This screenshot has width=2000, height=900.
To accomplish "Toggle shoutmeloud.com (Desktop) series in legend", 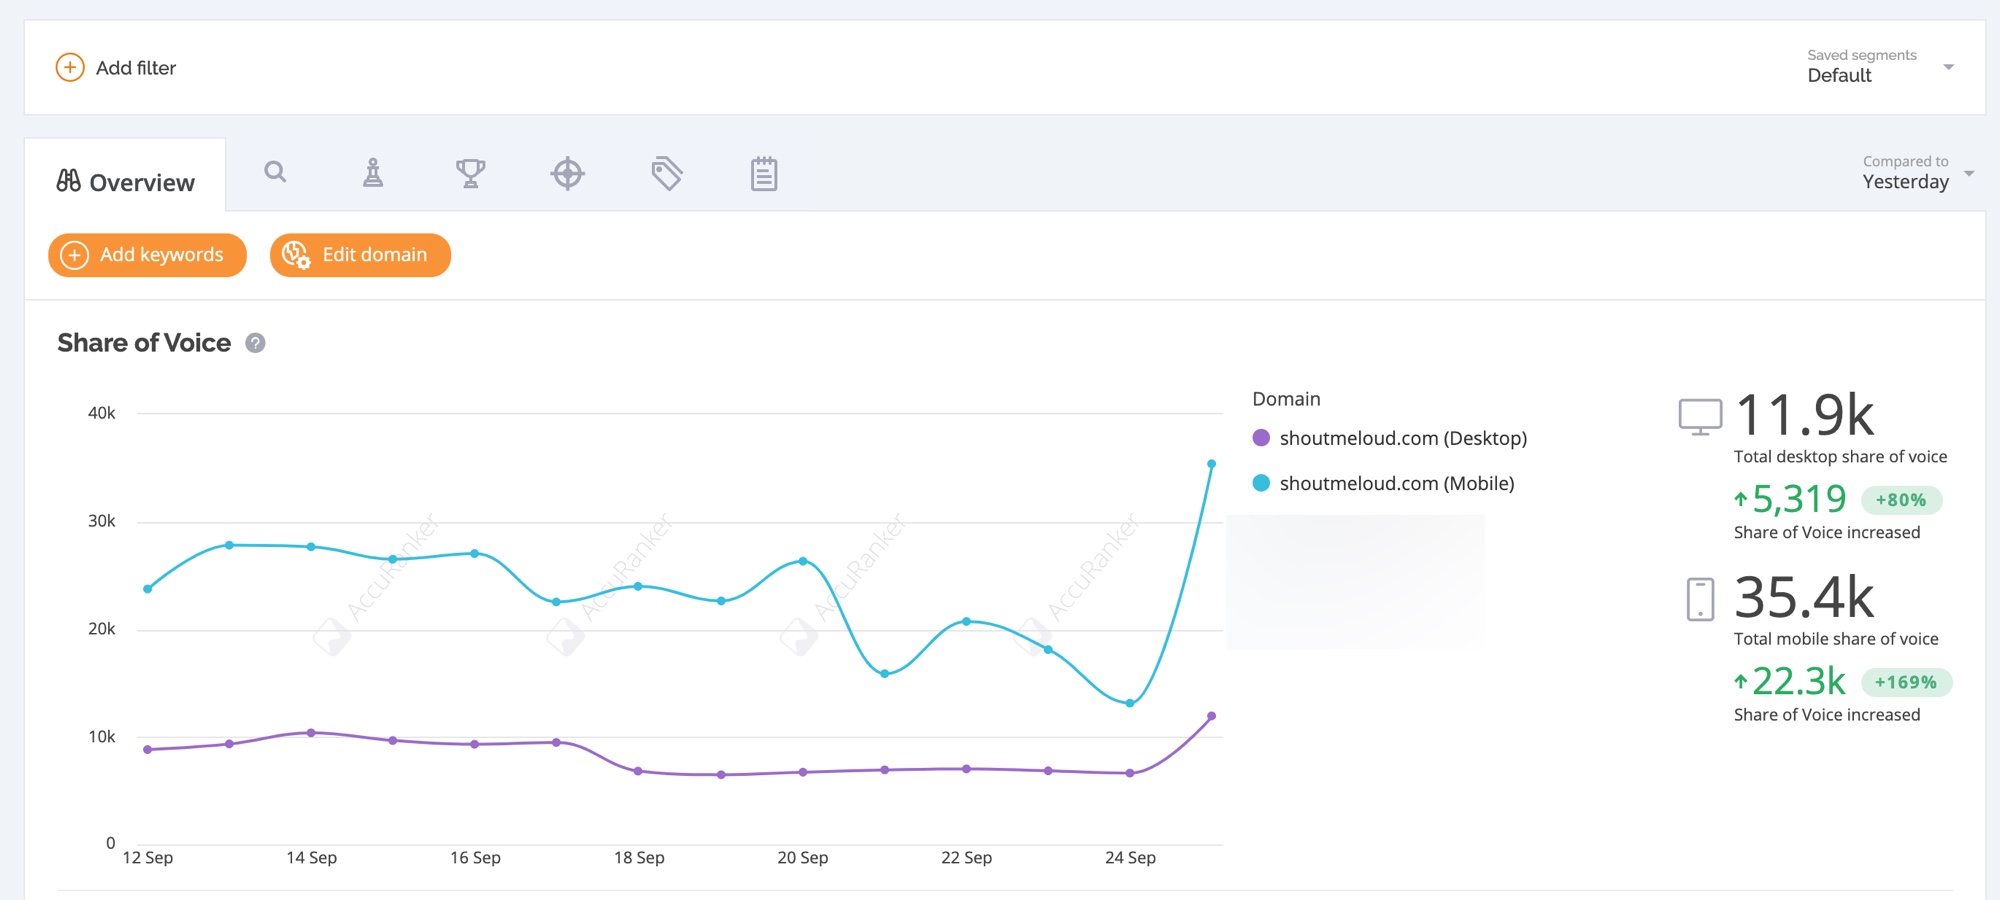I will point(1389,438).
